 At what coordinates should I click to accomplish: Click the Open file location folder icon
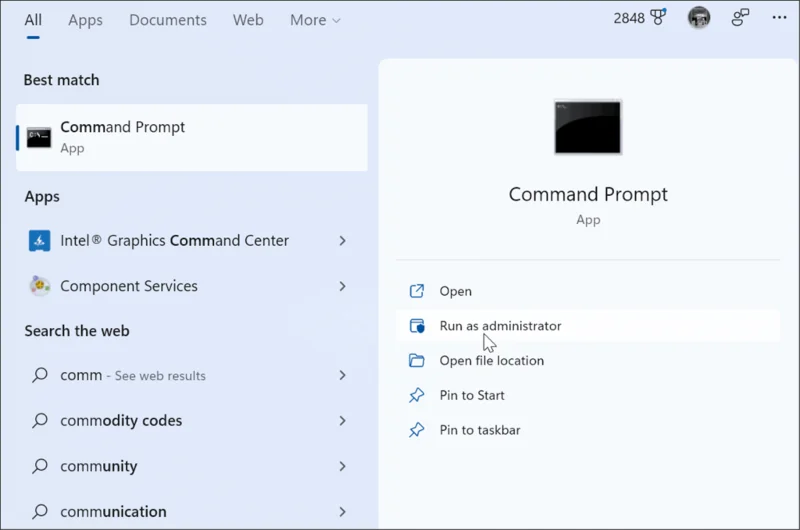[x=416, y=361]
